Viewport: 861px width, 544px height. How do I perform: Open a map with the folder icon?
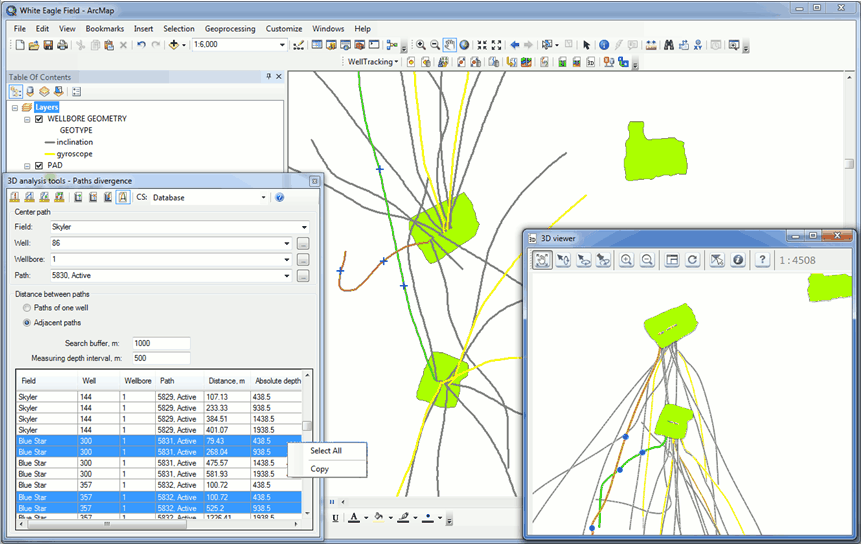33,45
